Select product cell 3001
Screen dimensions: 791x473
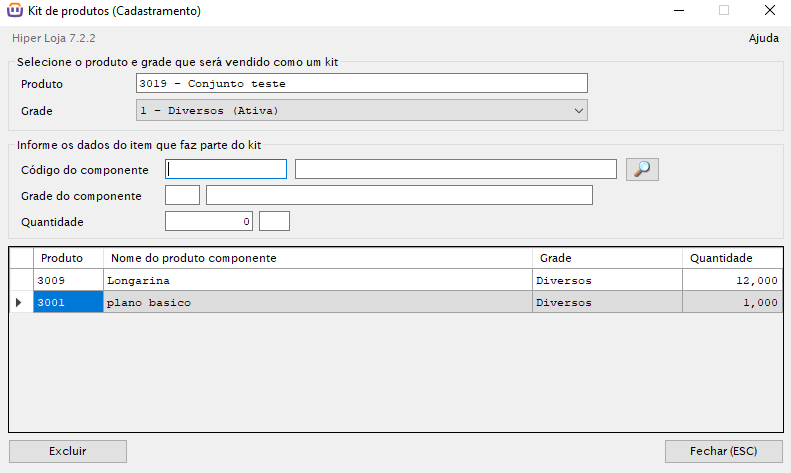point(69,302)
